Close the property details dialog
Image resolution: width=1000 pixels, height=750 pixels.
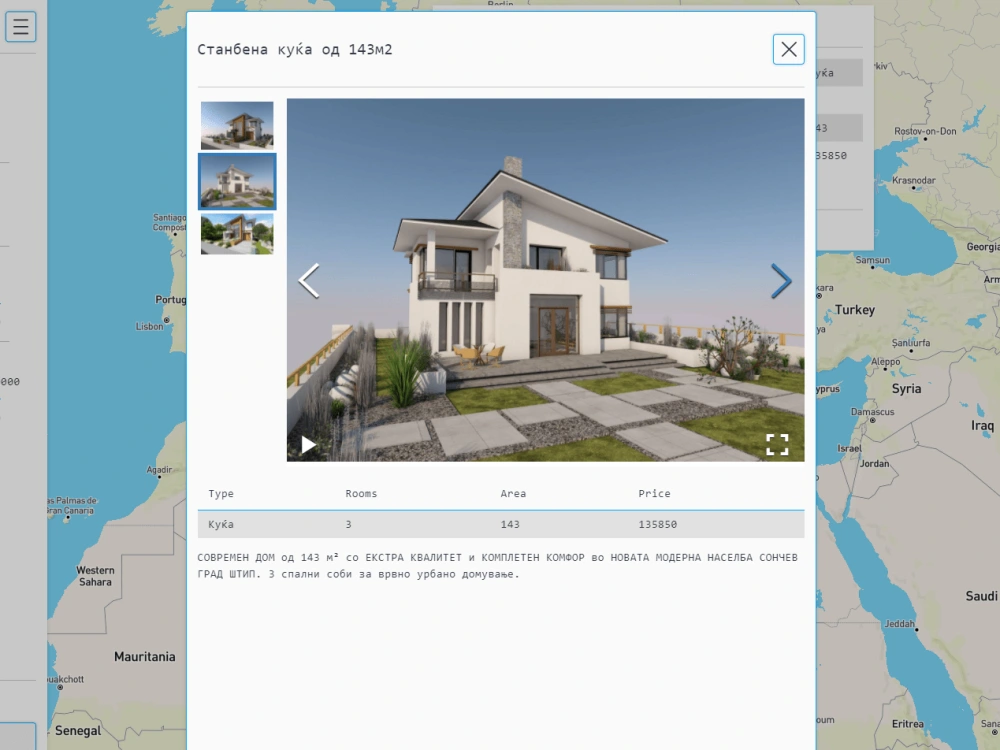(x=788, y=49)
